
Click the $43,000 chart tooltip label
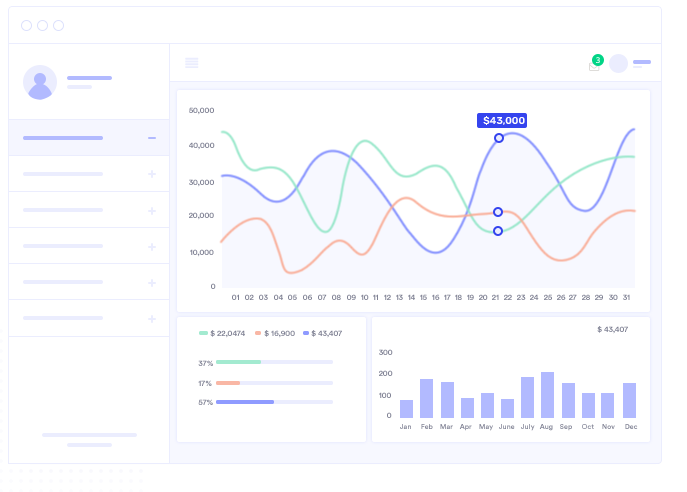pyautogui.click(x=502, y=120)
